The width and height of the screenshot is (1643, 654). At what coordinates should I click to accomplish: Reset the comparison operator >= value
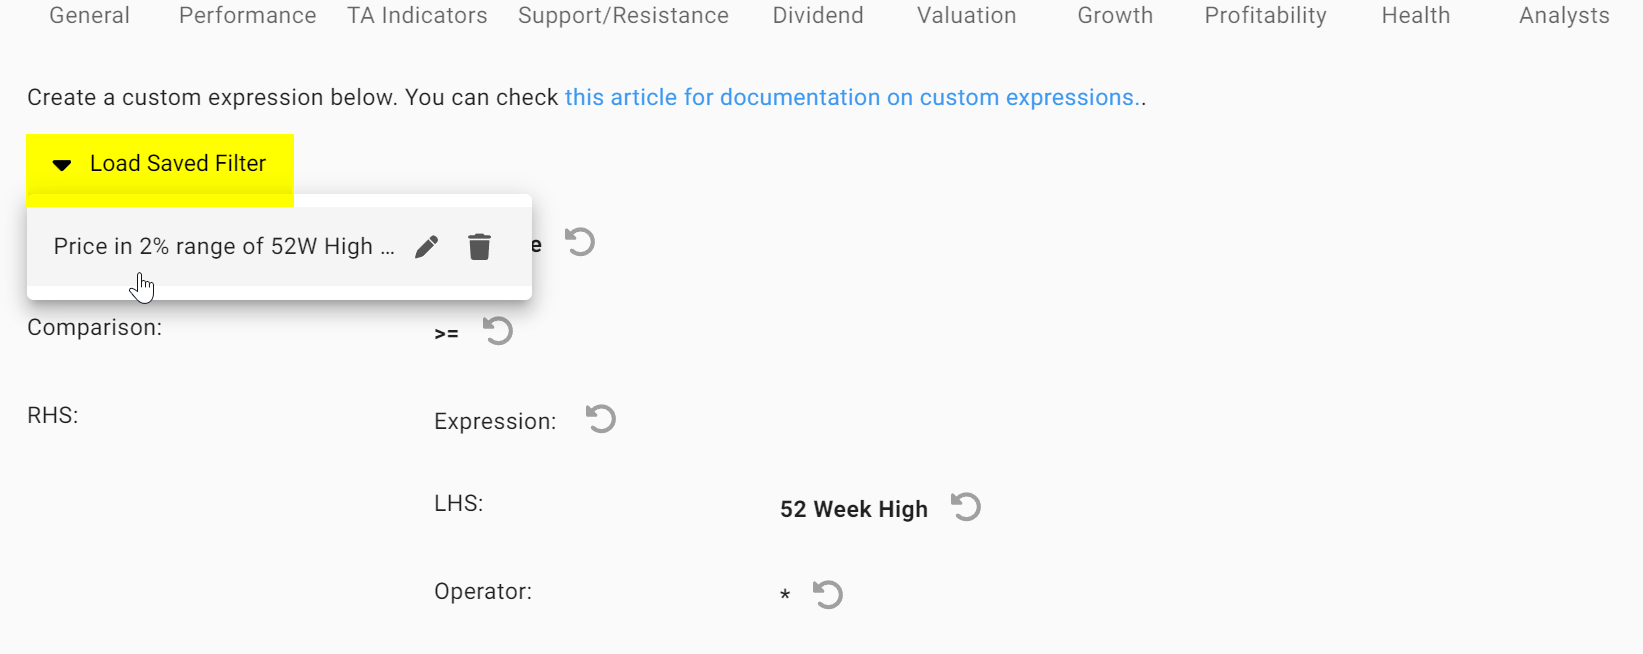pyautogui.click(x=498, y=331)
